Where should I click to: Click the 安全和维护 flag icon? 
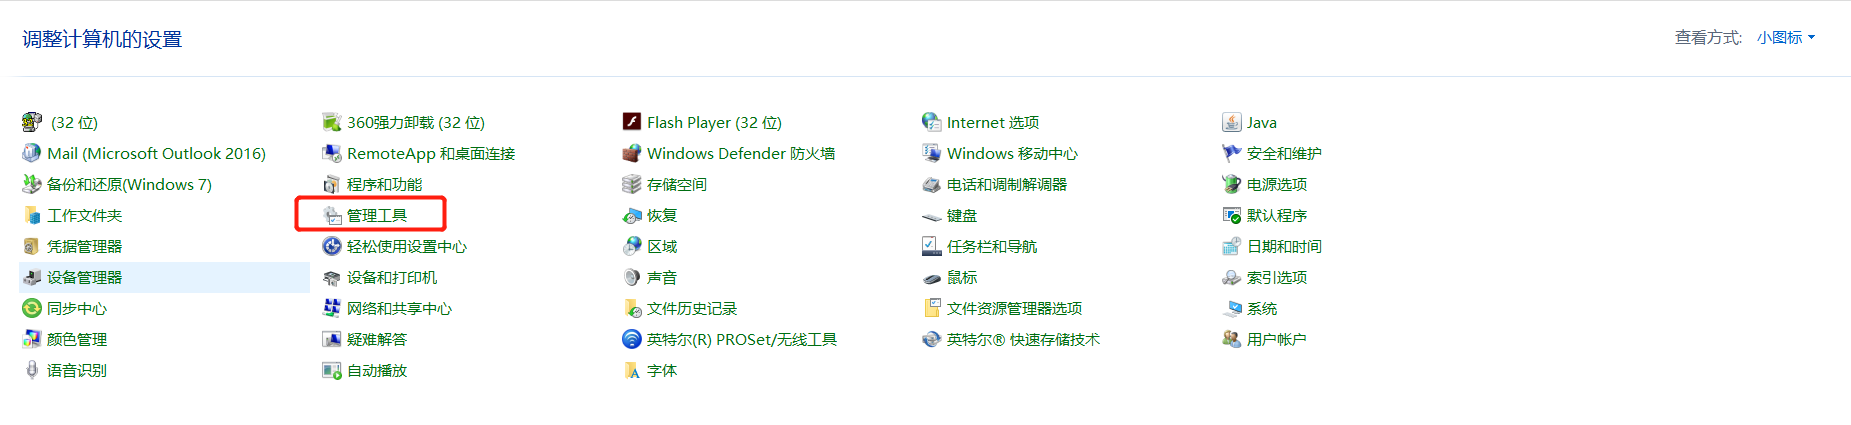pyautogui.click(x=1232, y=153)
